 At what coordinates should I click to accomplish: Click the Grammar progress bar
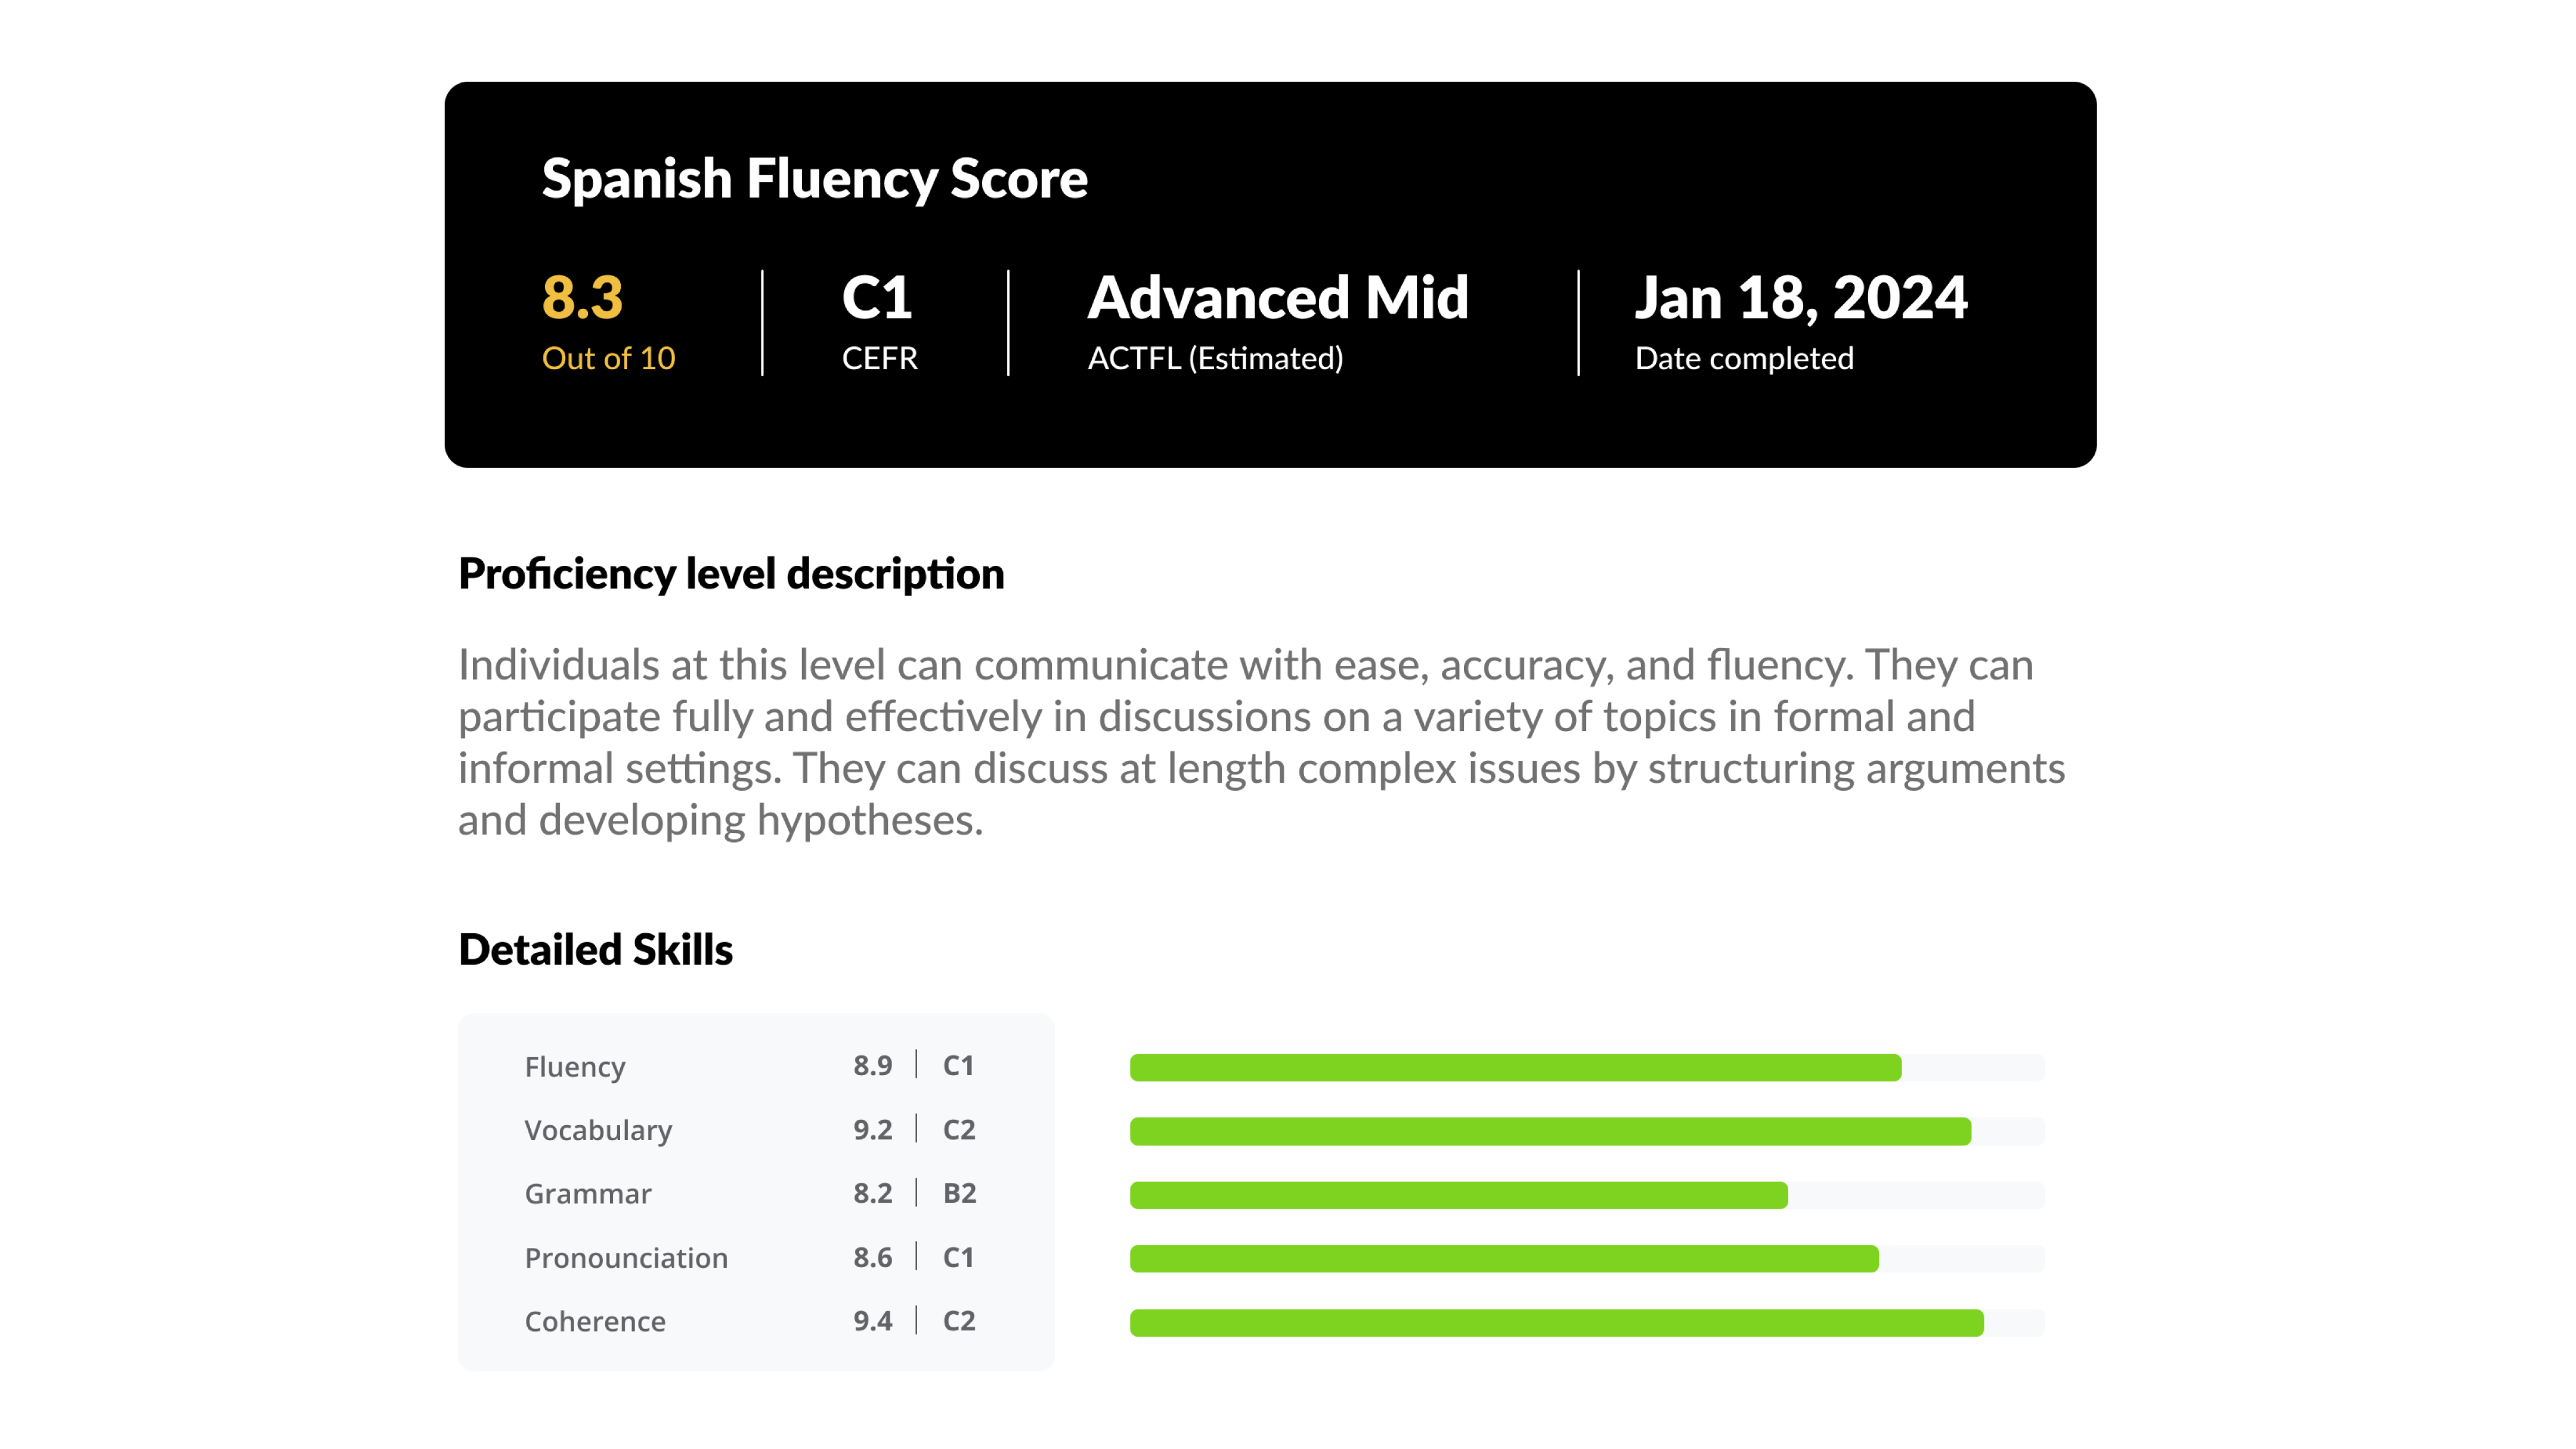point(1586,1195)
